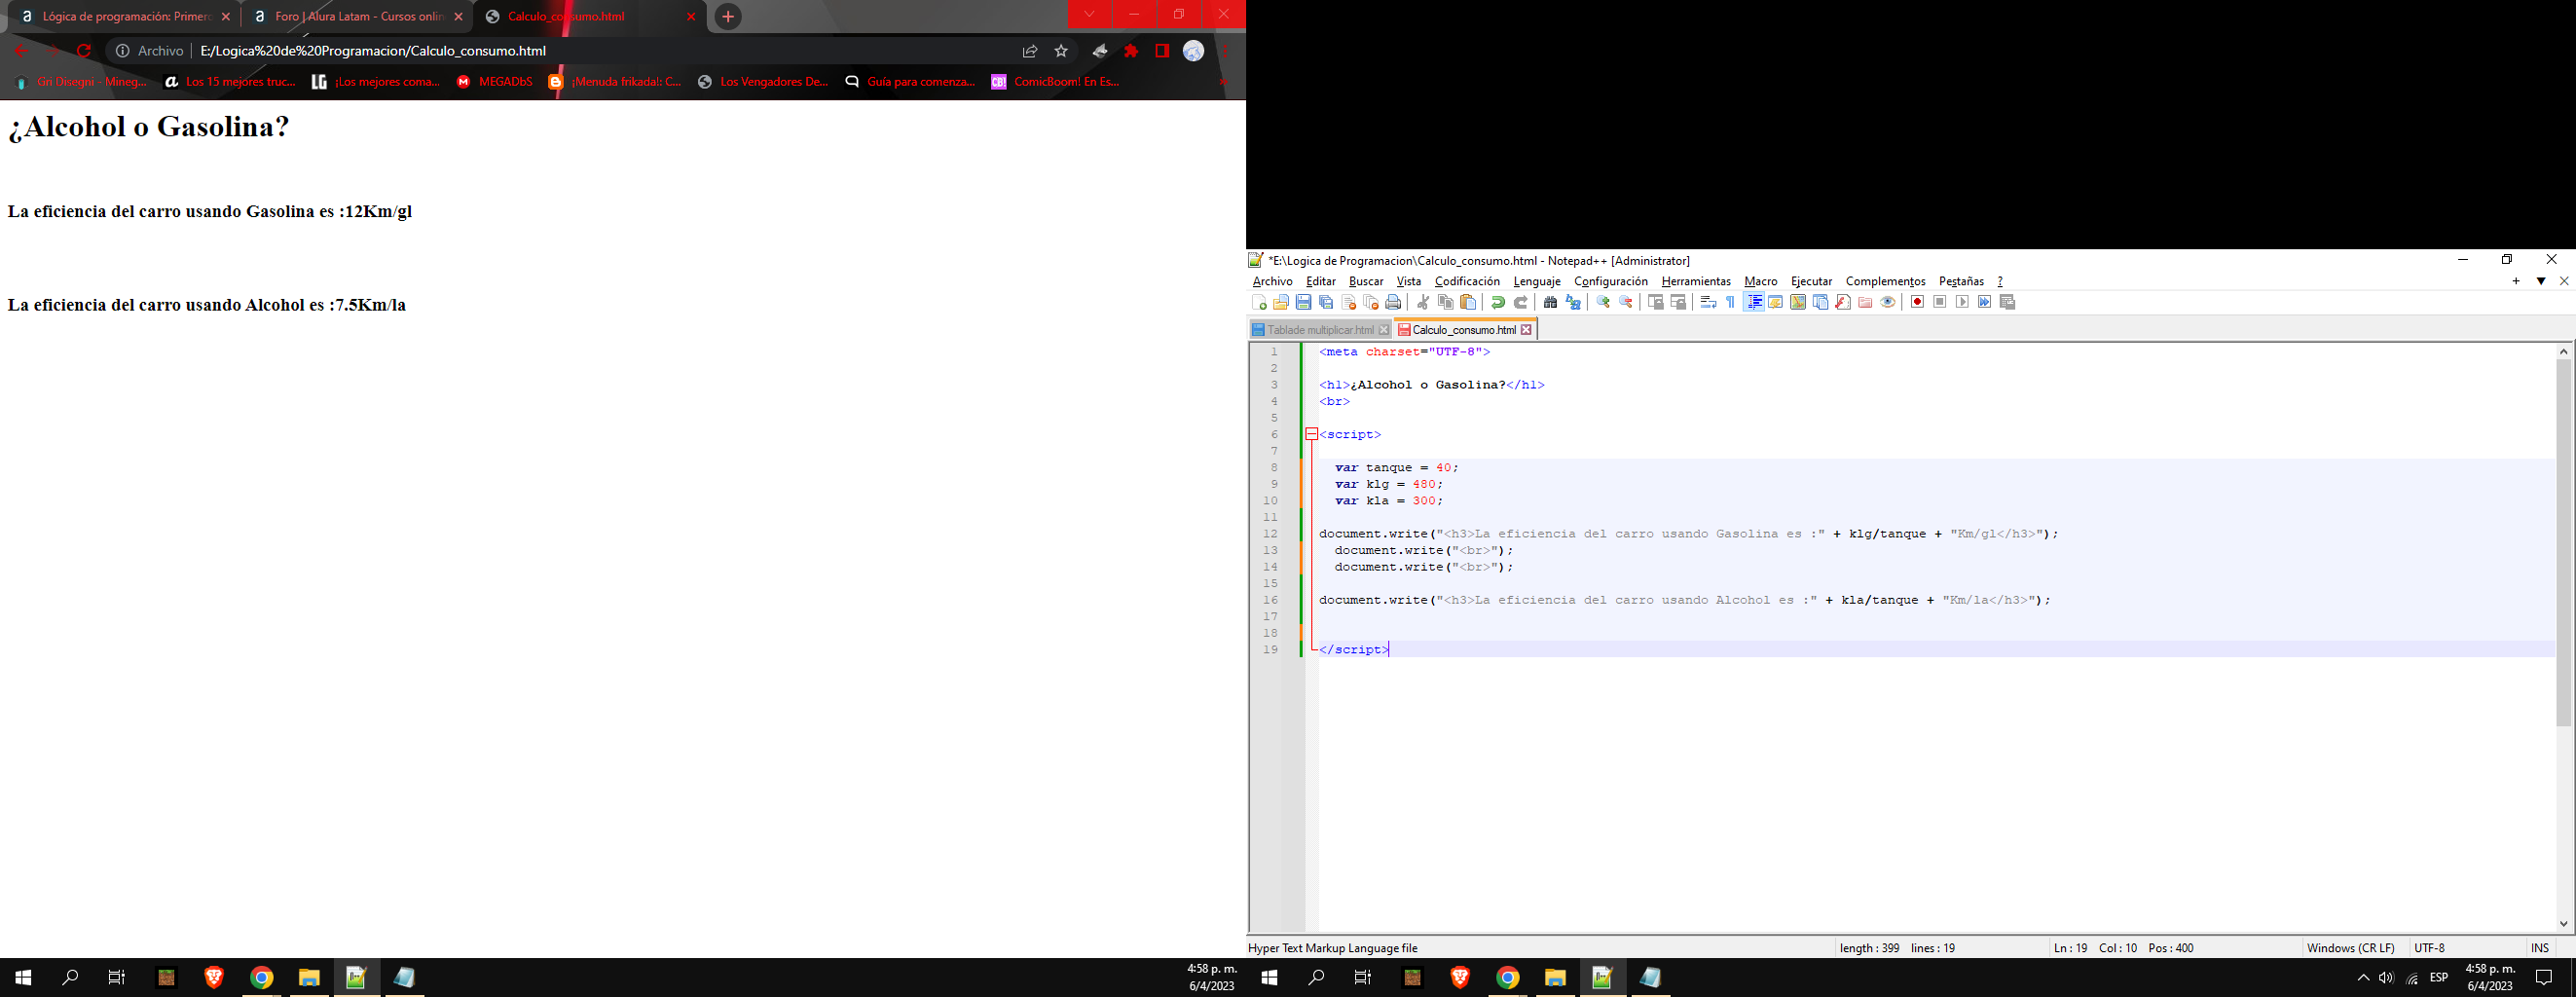Toggle the highlighted indent guide icon

pos(1754,302)
